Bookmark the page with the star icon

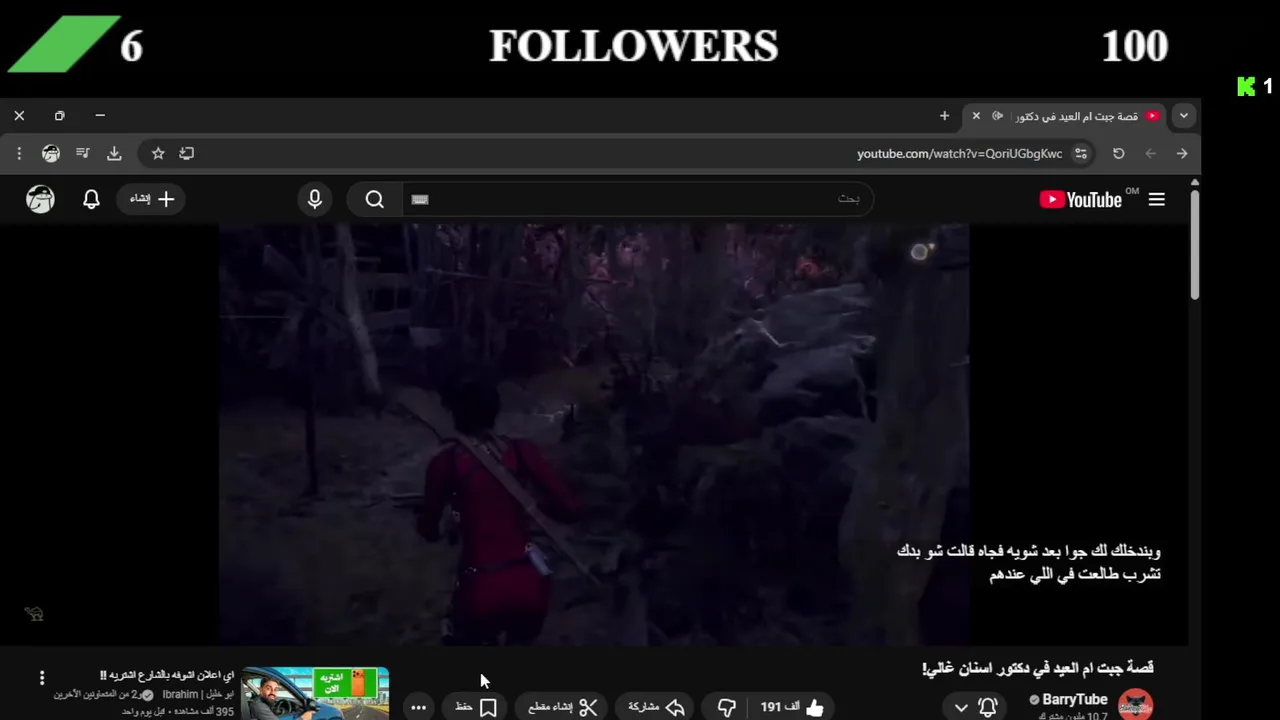click(158, 153)
